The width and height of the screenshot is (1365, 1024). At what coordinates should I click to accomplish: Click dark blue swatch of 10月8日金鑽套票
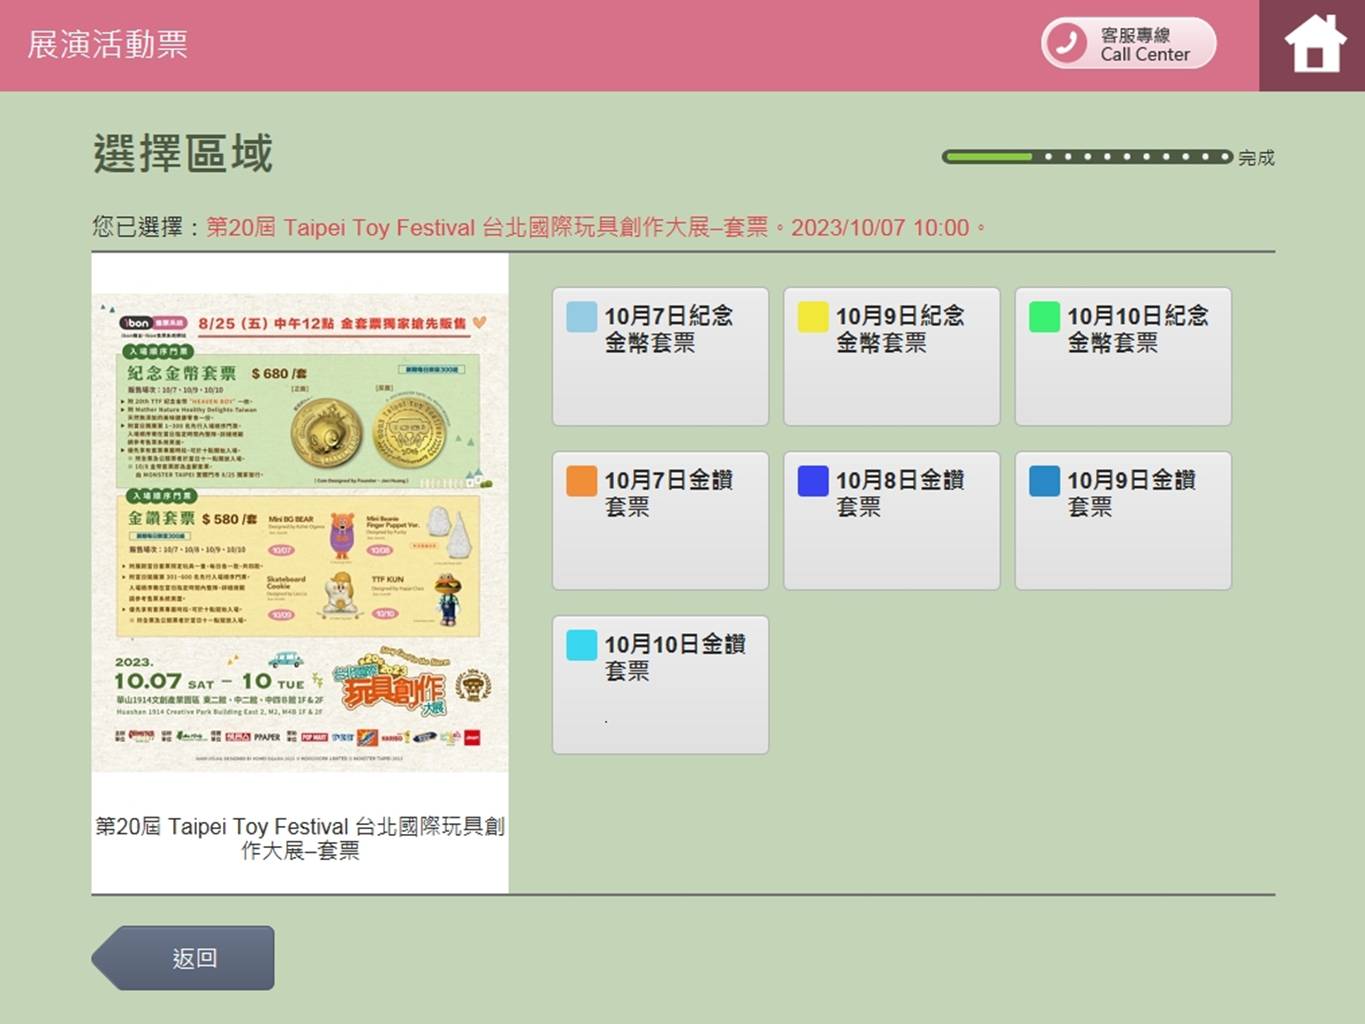813,481
